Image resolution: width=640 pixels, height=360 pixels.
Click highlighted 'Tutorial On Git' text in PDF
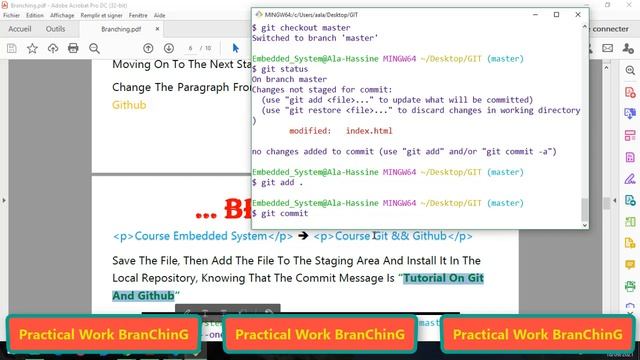point(443,278)
